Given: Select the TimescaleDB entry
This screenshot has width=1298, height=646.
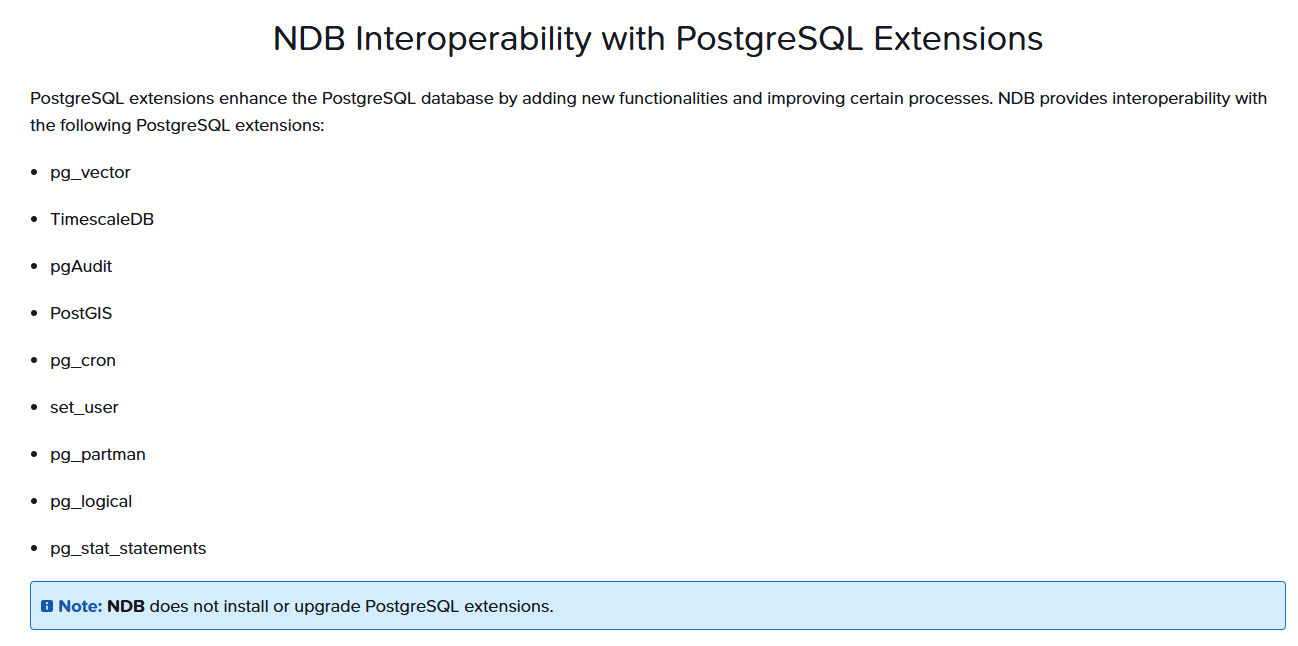Looking at the screenshot, I should pyautogui.click(x=102, y=219).
